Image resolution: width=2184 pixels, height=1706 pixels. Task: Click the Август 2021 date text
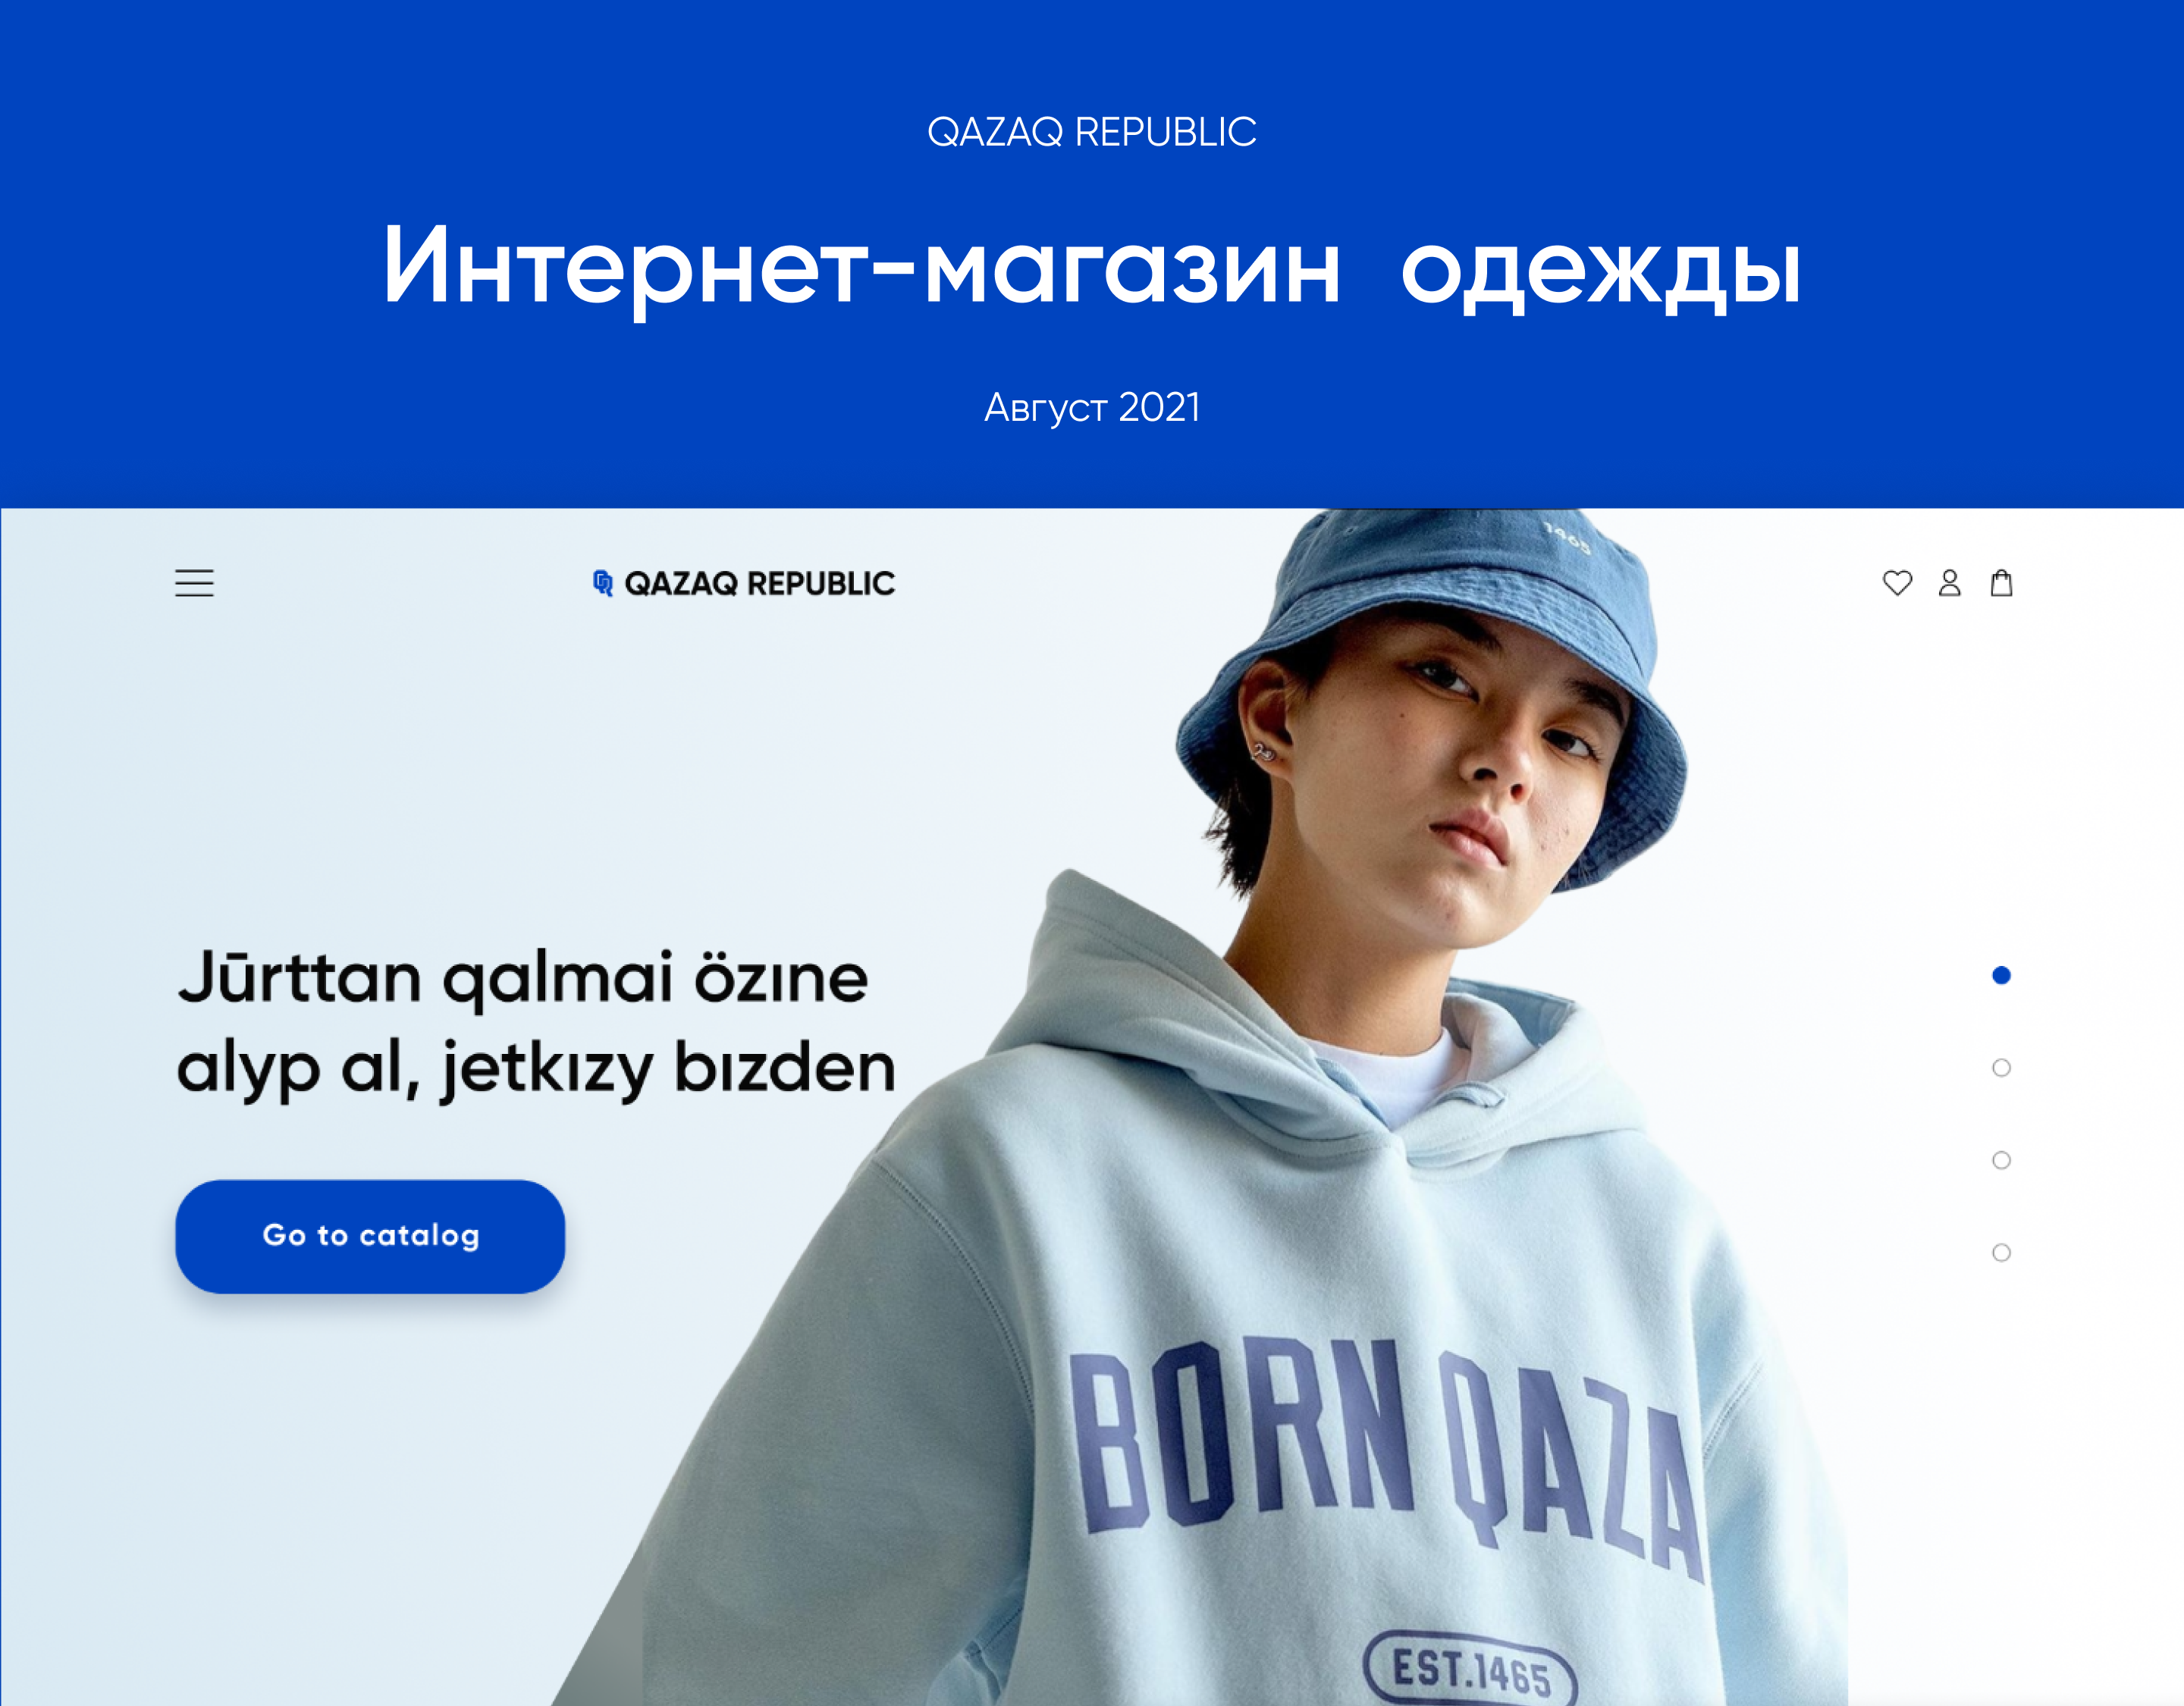point(1092,408)
